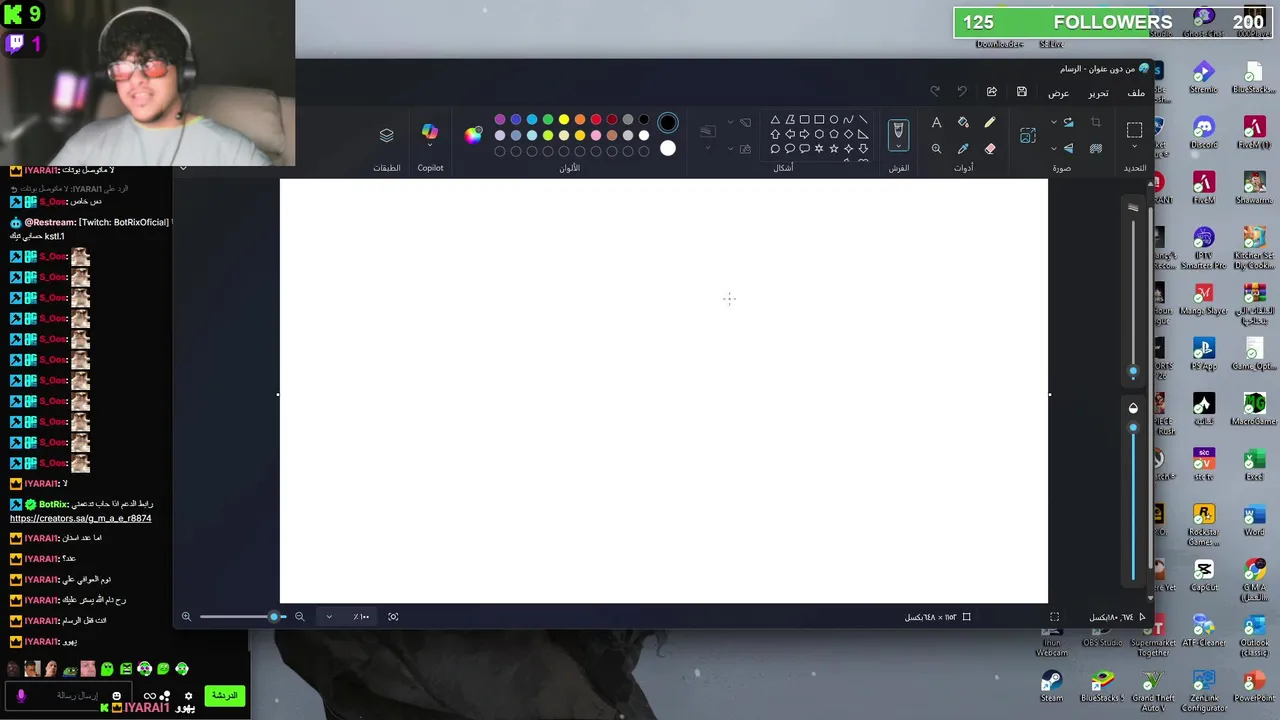Open the ملف menu

click(1136, 93)
